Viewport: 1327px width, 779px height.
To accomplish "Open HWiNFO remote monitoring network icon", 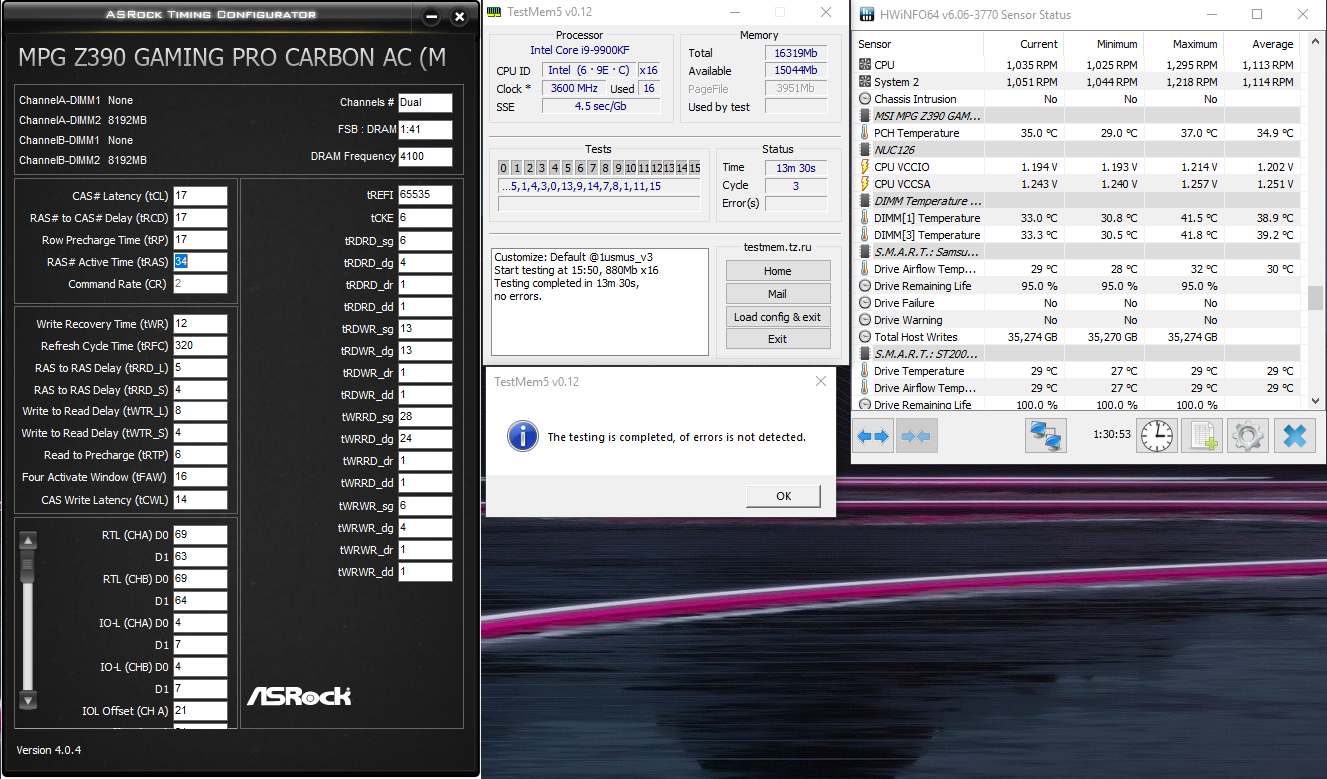I will pos(1046,436).
